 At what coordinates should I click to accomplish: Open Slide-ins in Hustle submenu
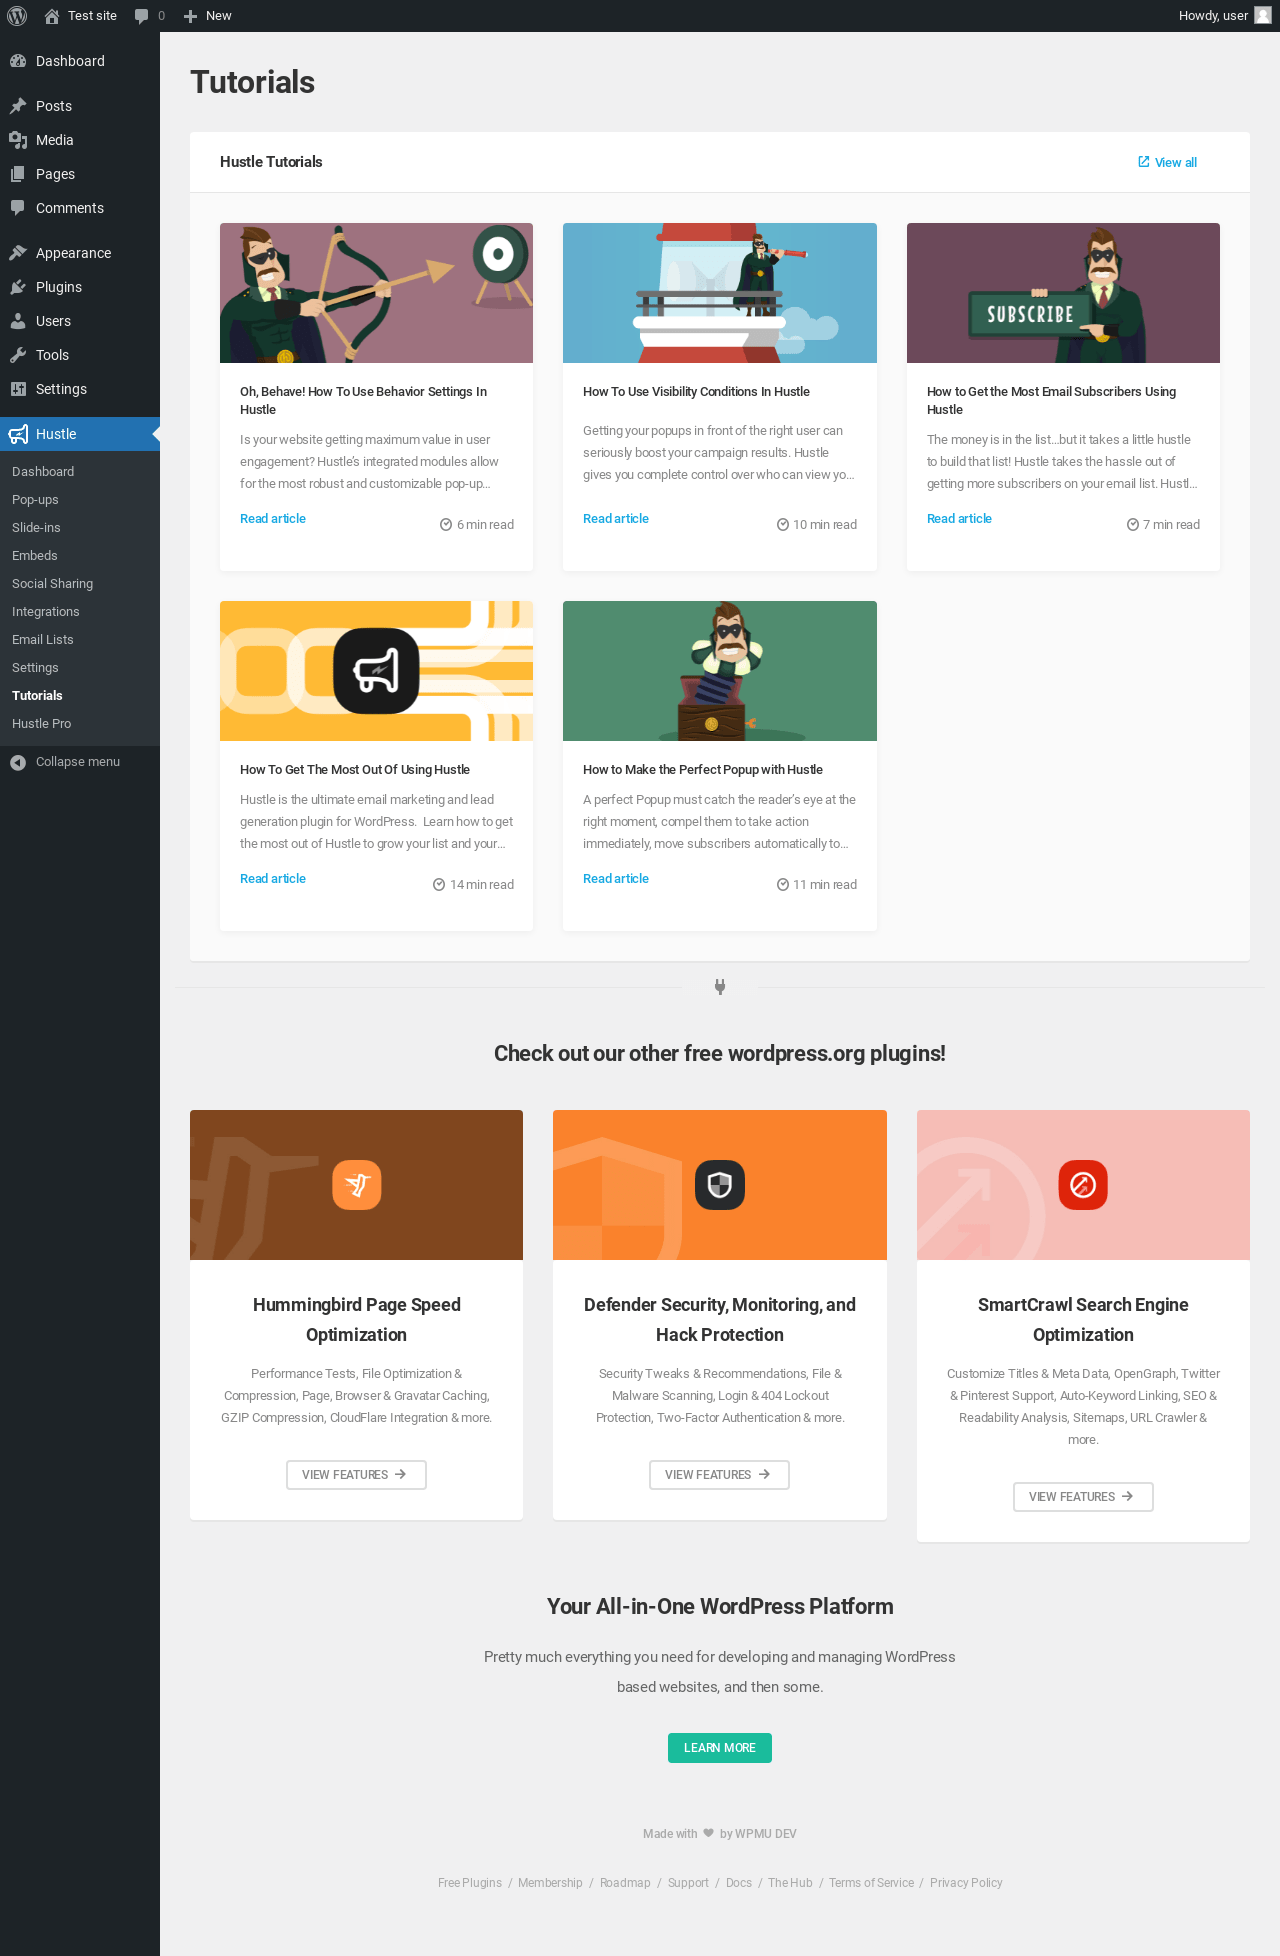tap(36, 528)
